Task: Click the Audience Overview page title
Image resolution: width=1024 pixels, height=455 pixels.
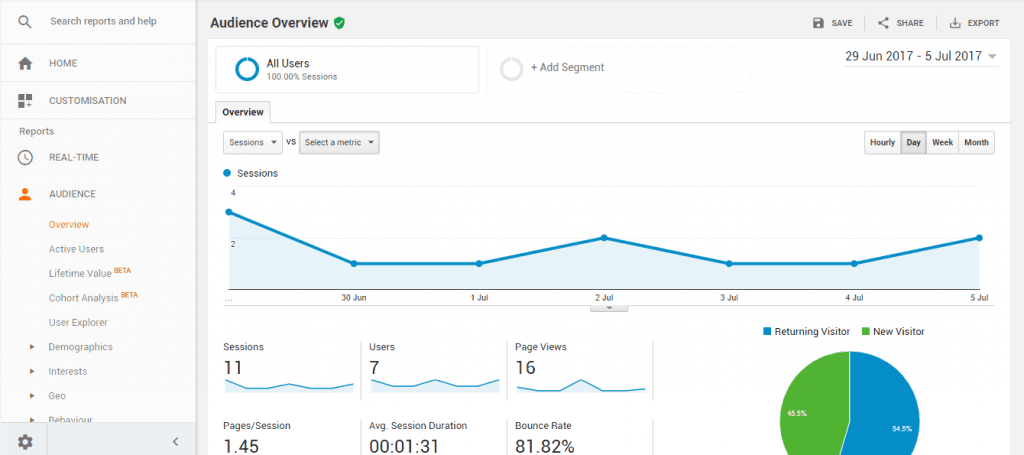Action: [269, 23]
